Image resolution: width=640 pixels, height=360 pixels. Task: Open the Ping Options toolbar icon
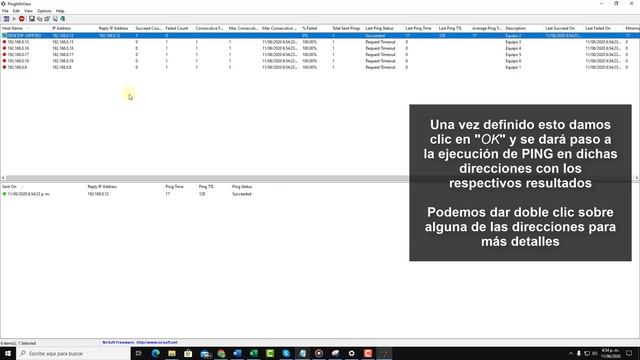click(x=6, y=19)
